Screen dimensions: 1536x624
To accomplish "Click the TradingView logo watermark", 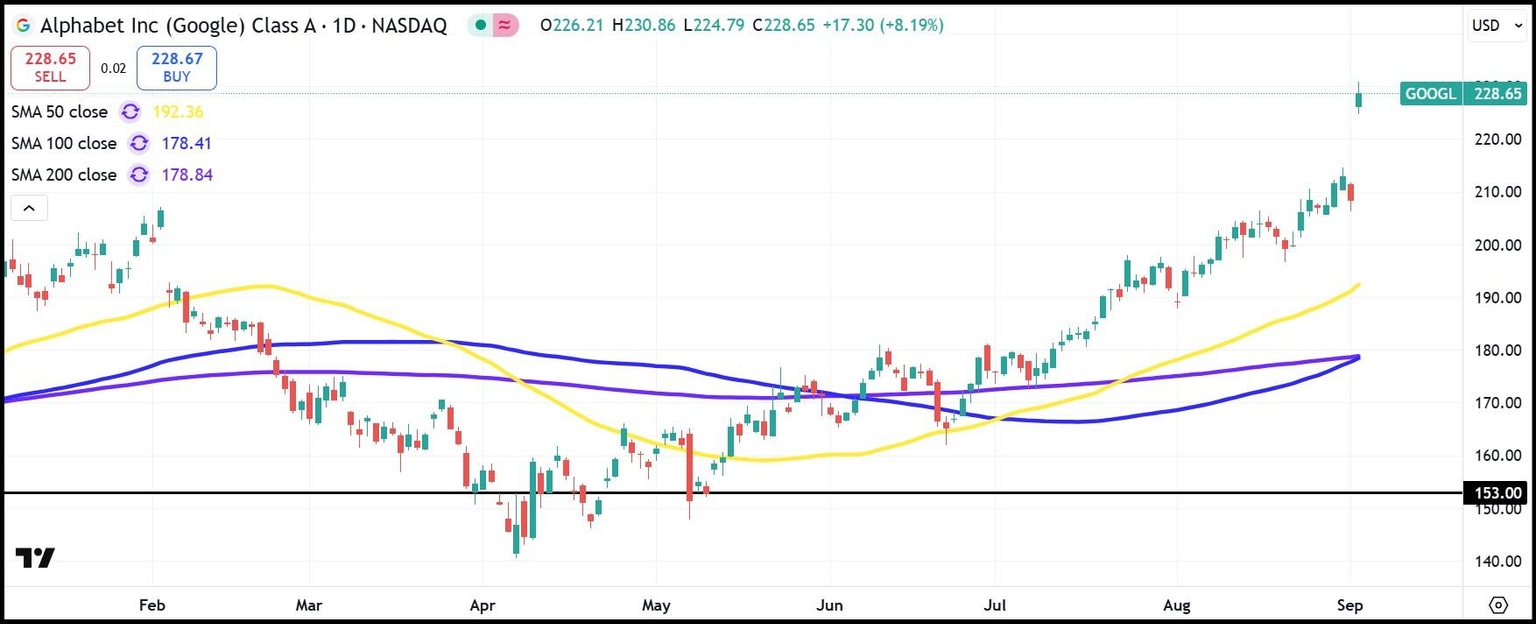I will pos(37,558).
